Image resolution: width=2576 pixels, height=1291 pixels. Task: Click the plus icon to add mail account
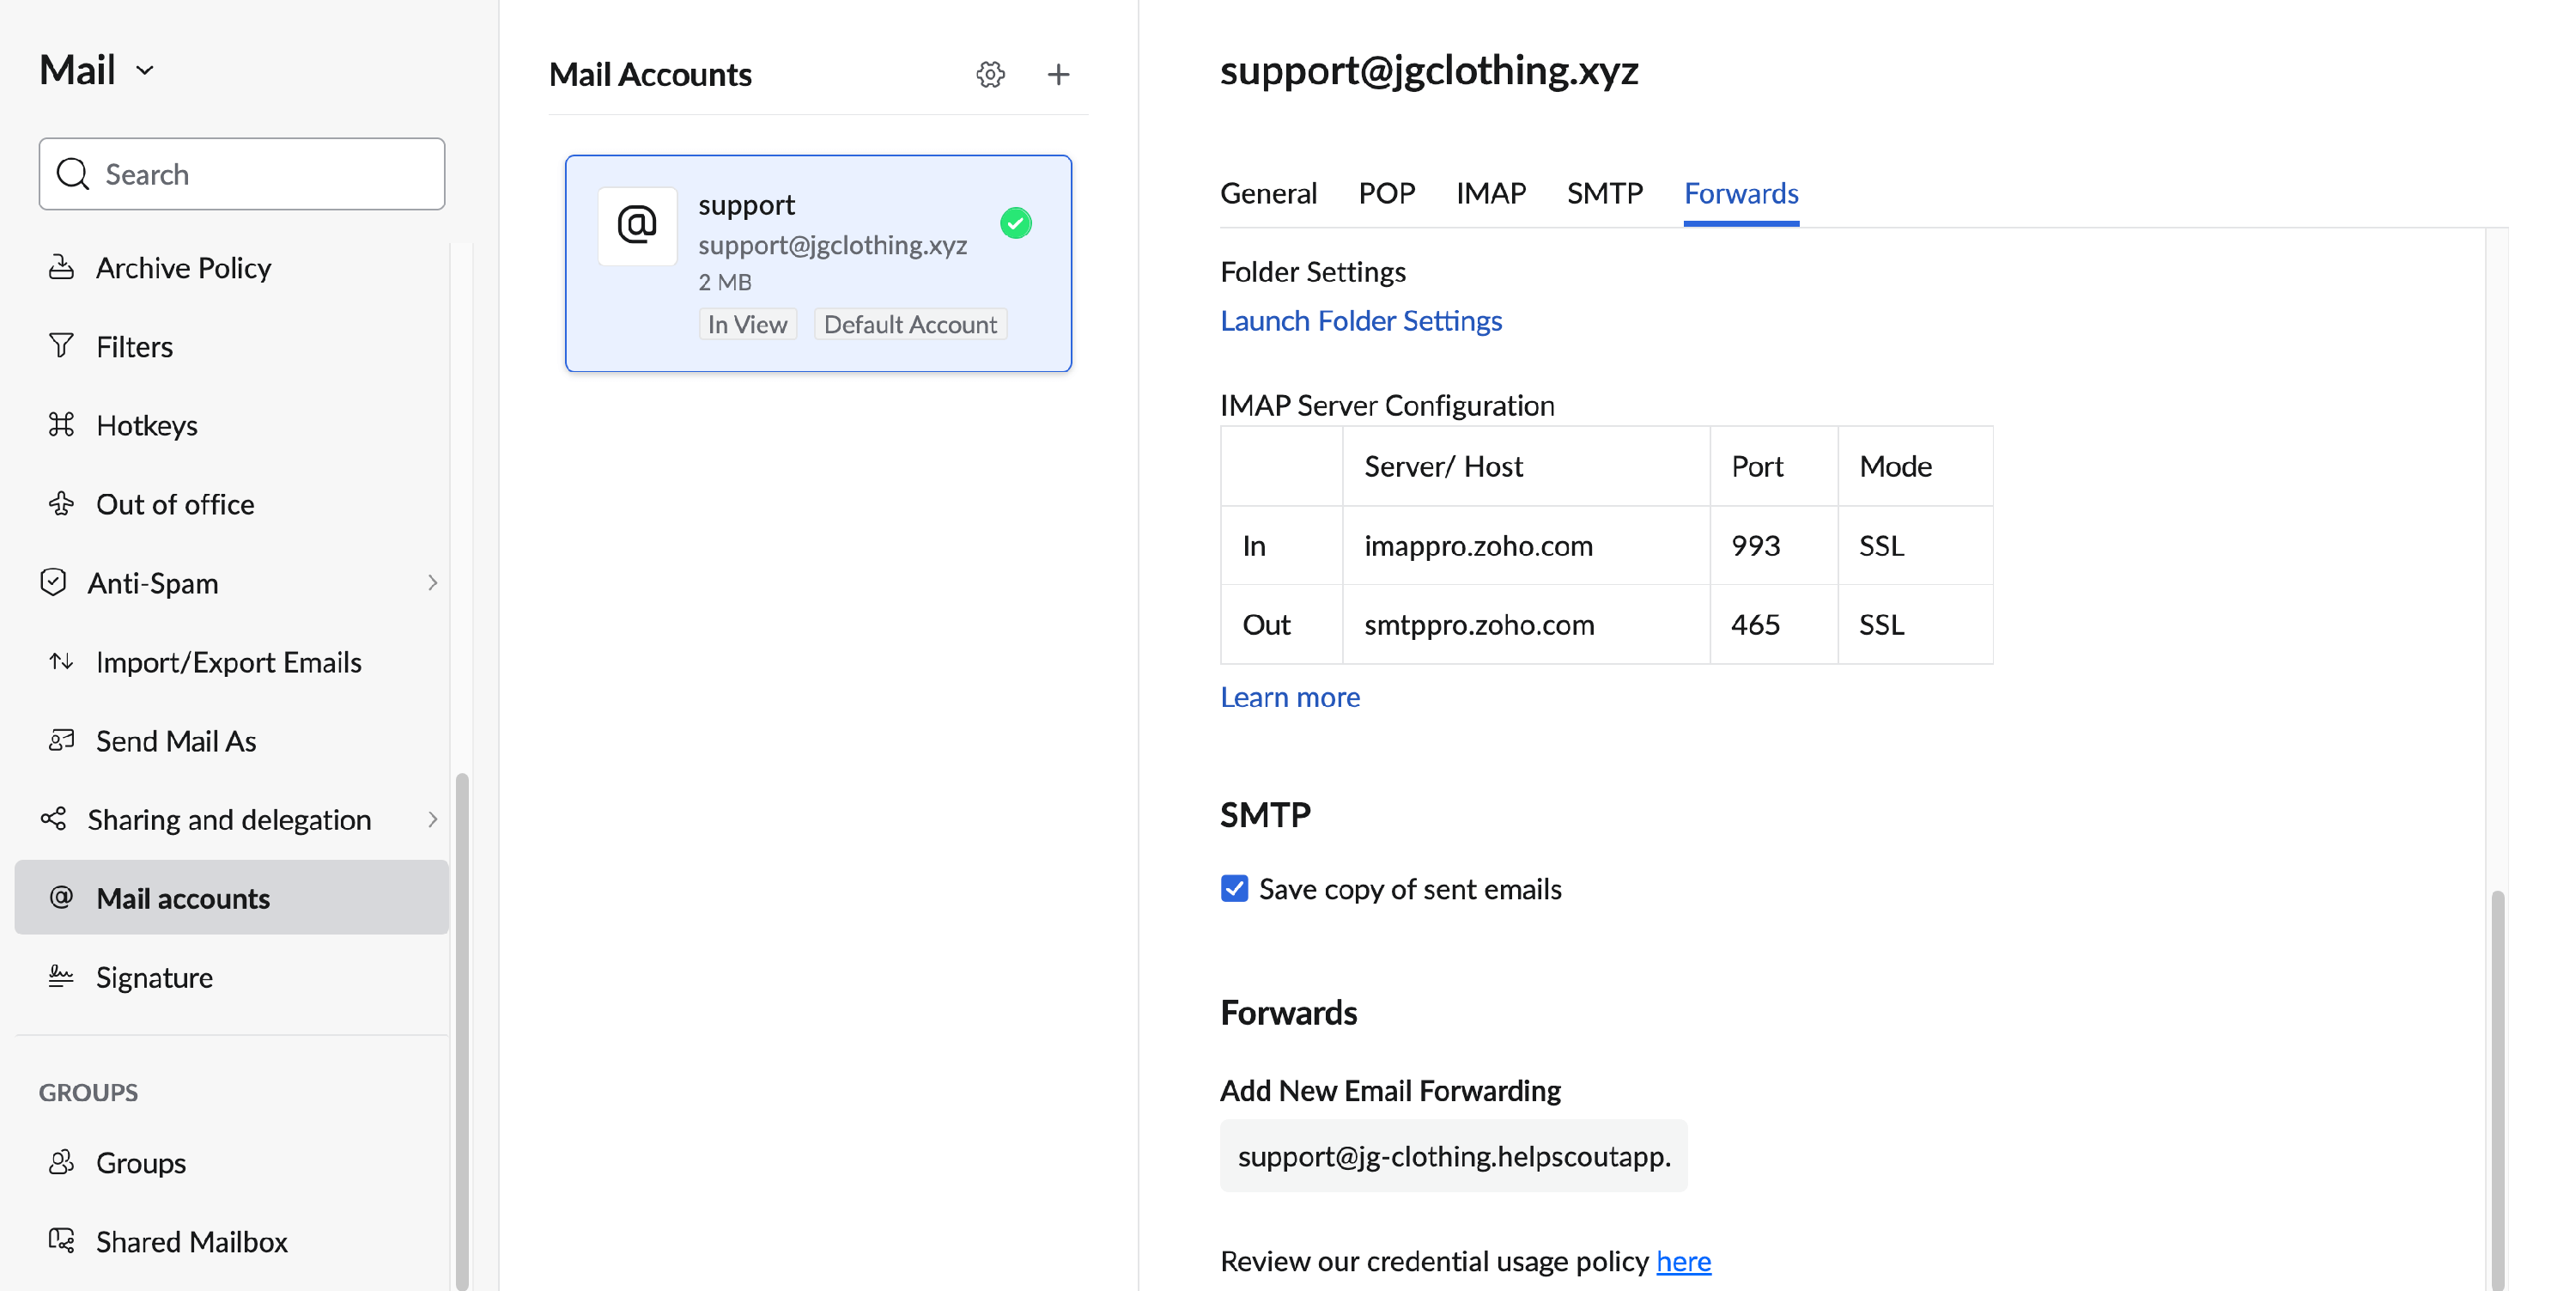(x=1058, y=74)
